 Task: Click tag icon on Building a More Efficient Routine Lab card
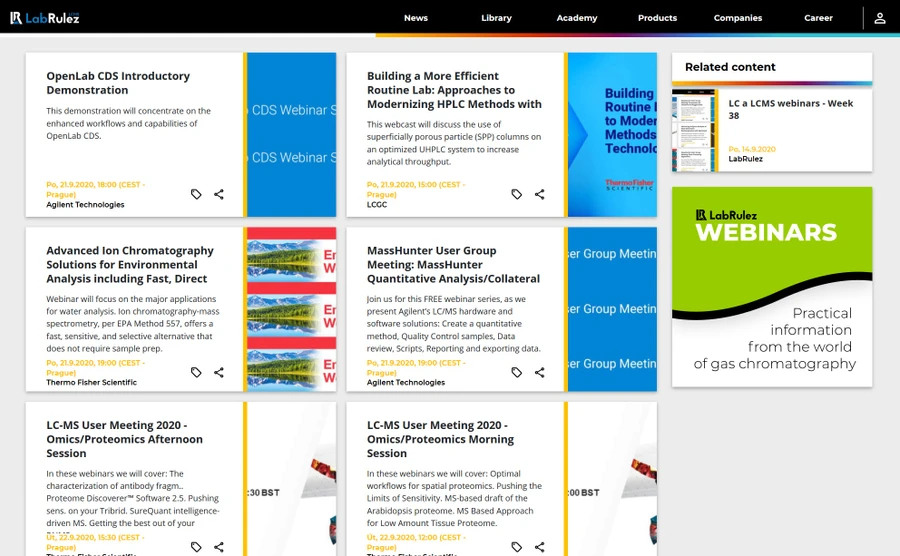pos(517,195)
